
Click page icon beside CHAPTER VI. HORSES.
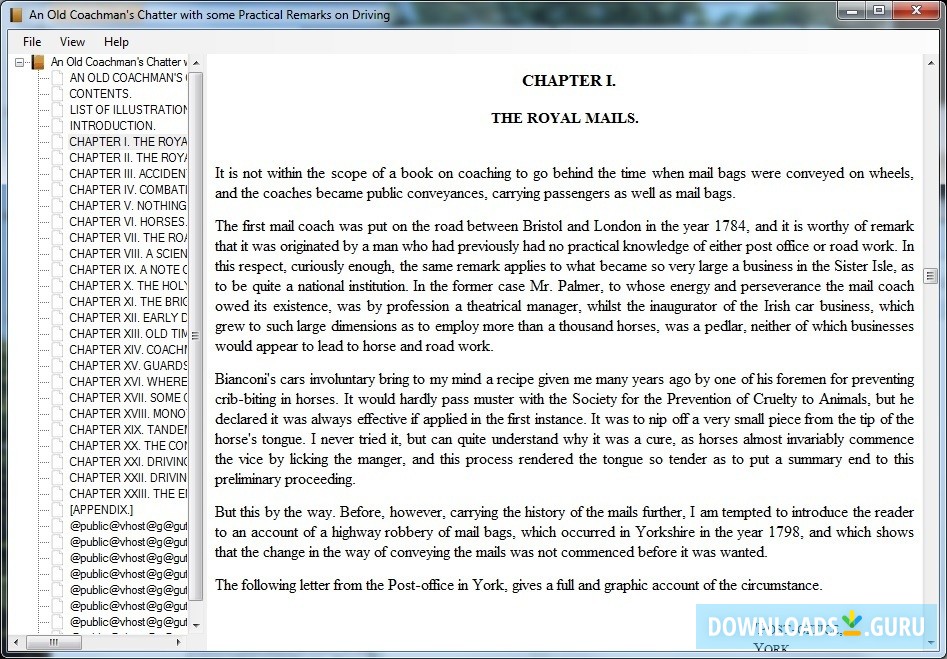(x=57, y=222)
